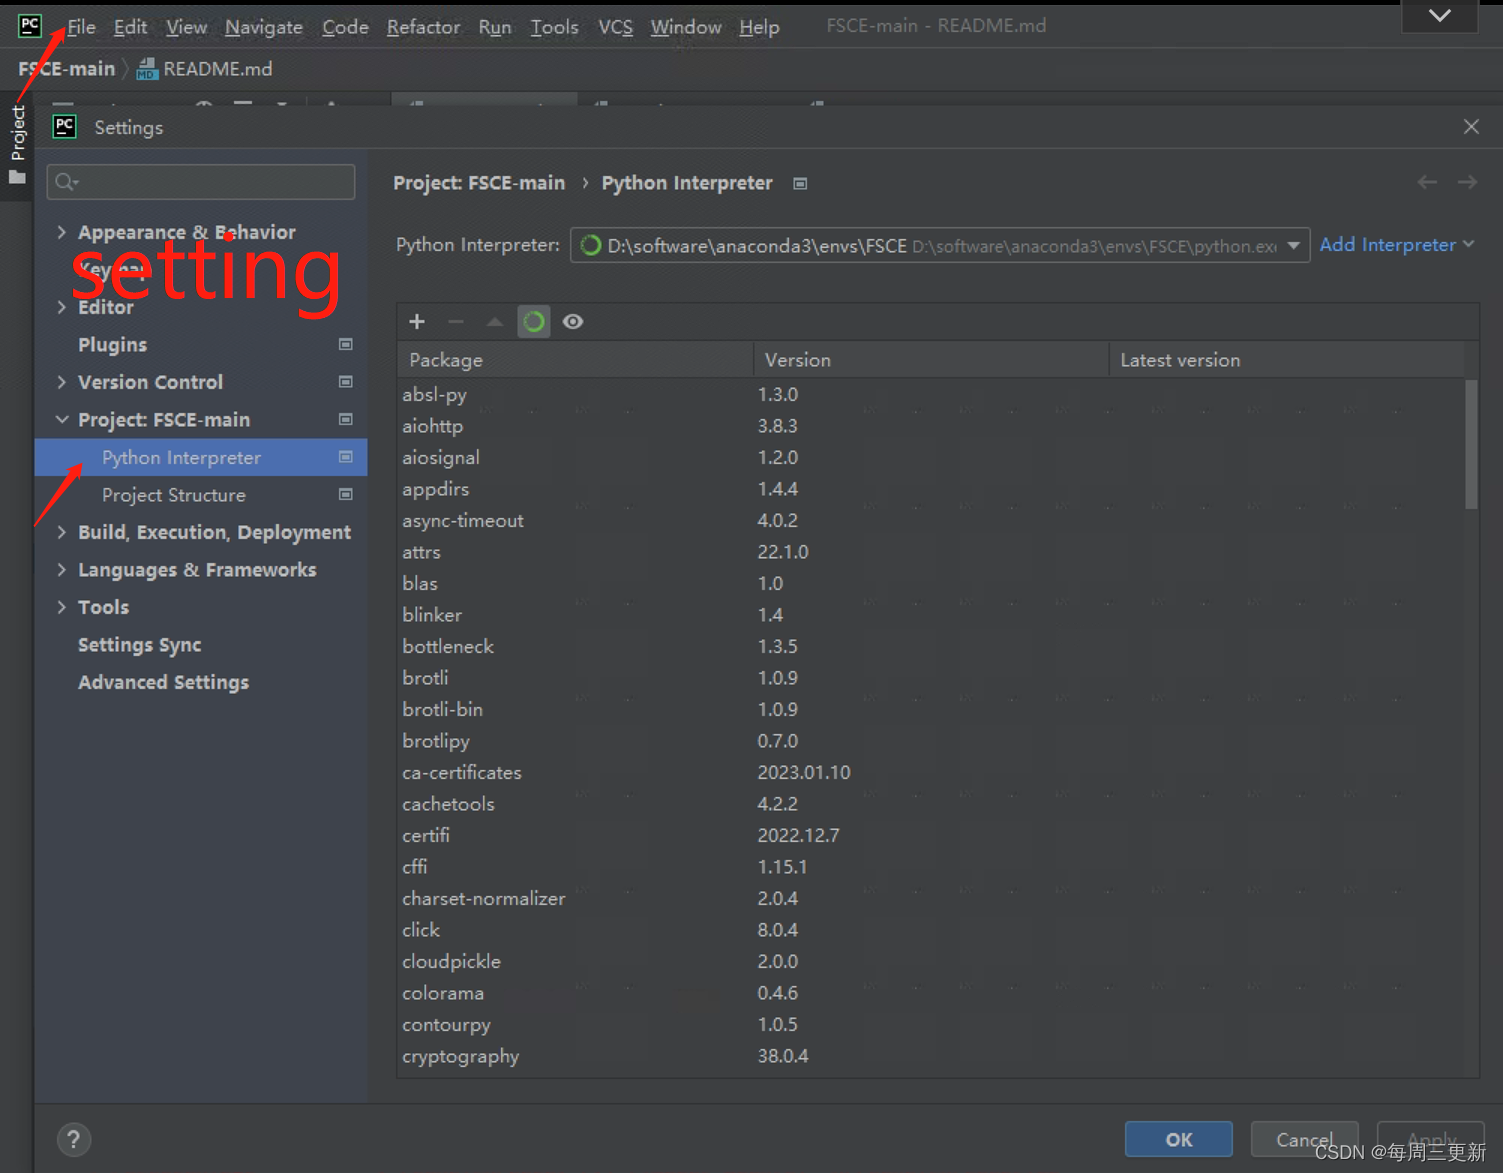Click the project-level icon beside Project Structure
This screenshot has height=1173, width=1503.
(346, 494)
